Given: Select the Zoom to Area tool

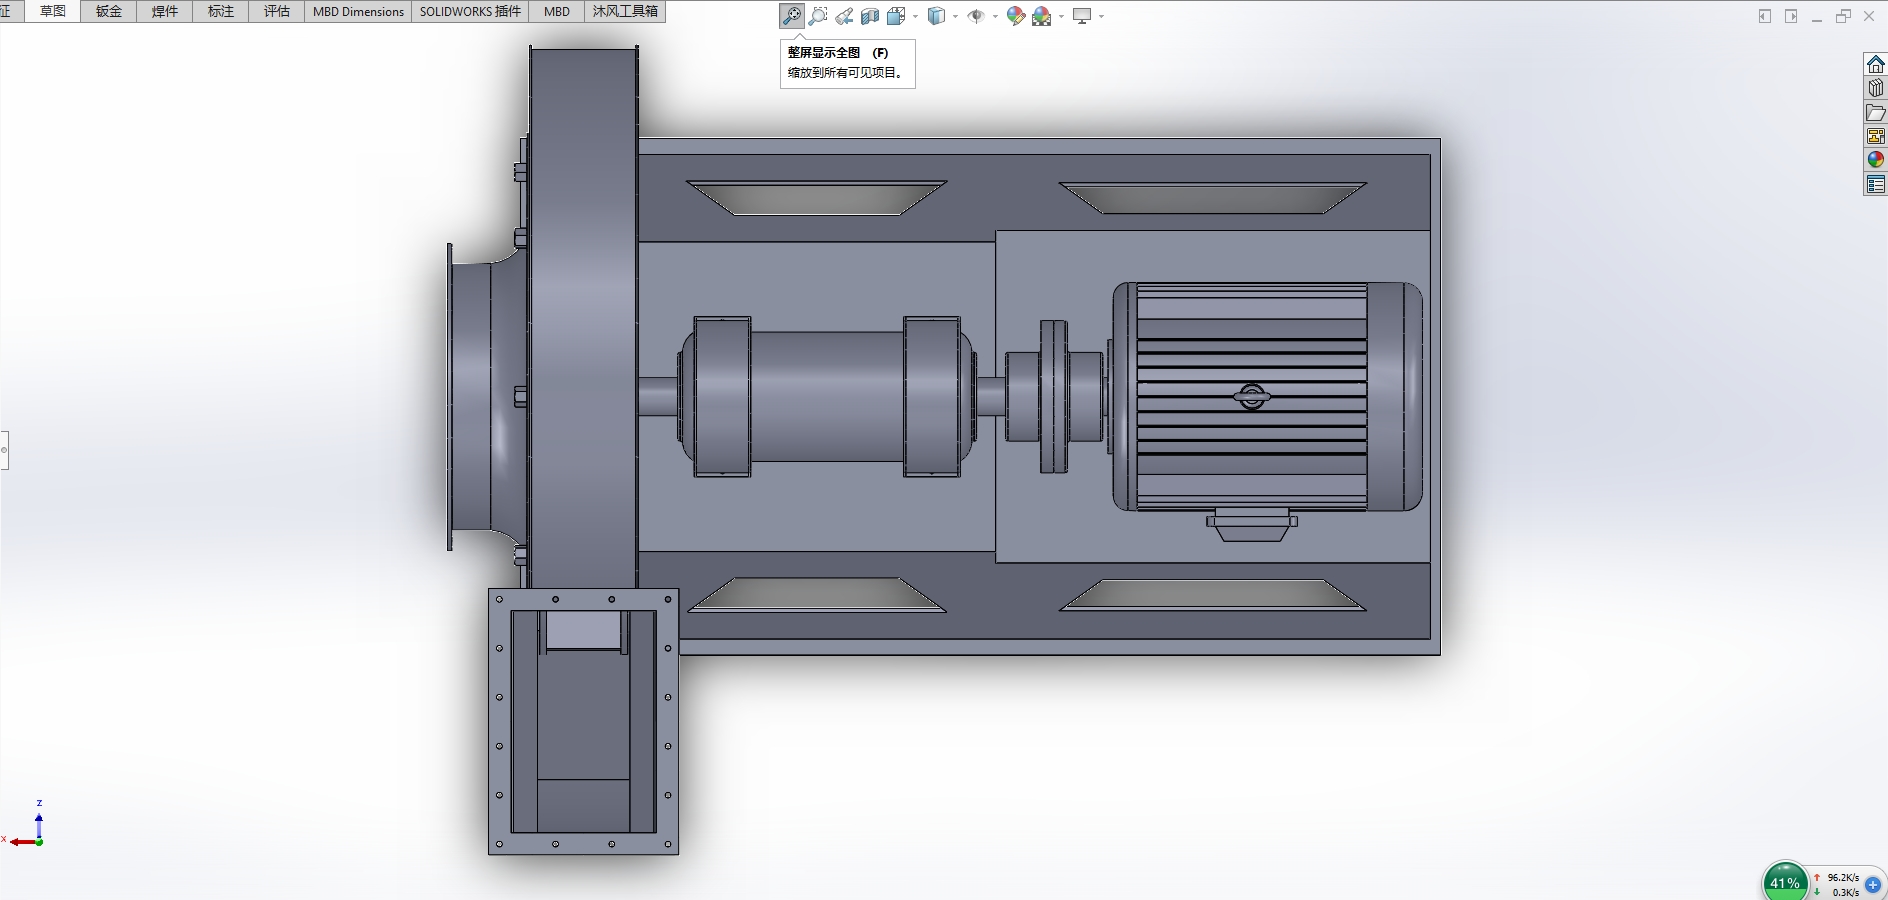Looking at the screenshot, I should tap(818, 16).
